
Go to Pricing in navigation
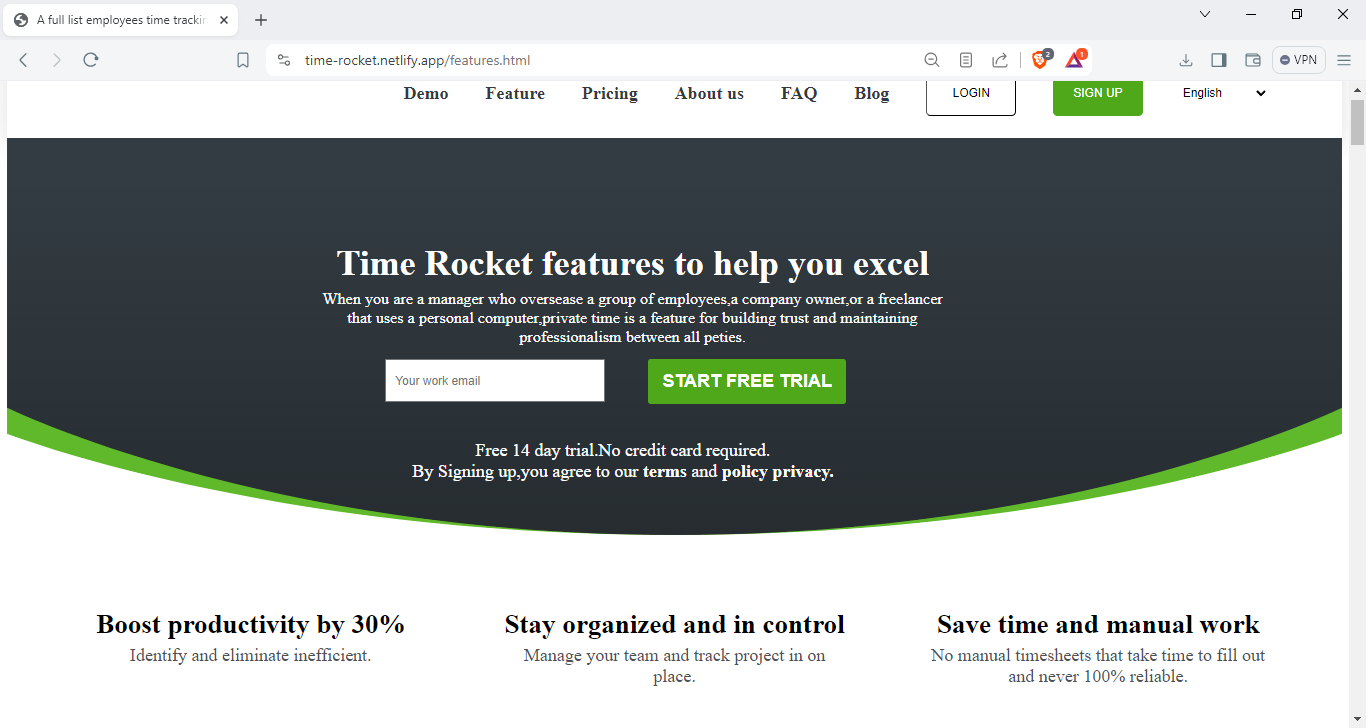(x=609, y=93)
